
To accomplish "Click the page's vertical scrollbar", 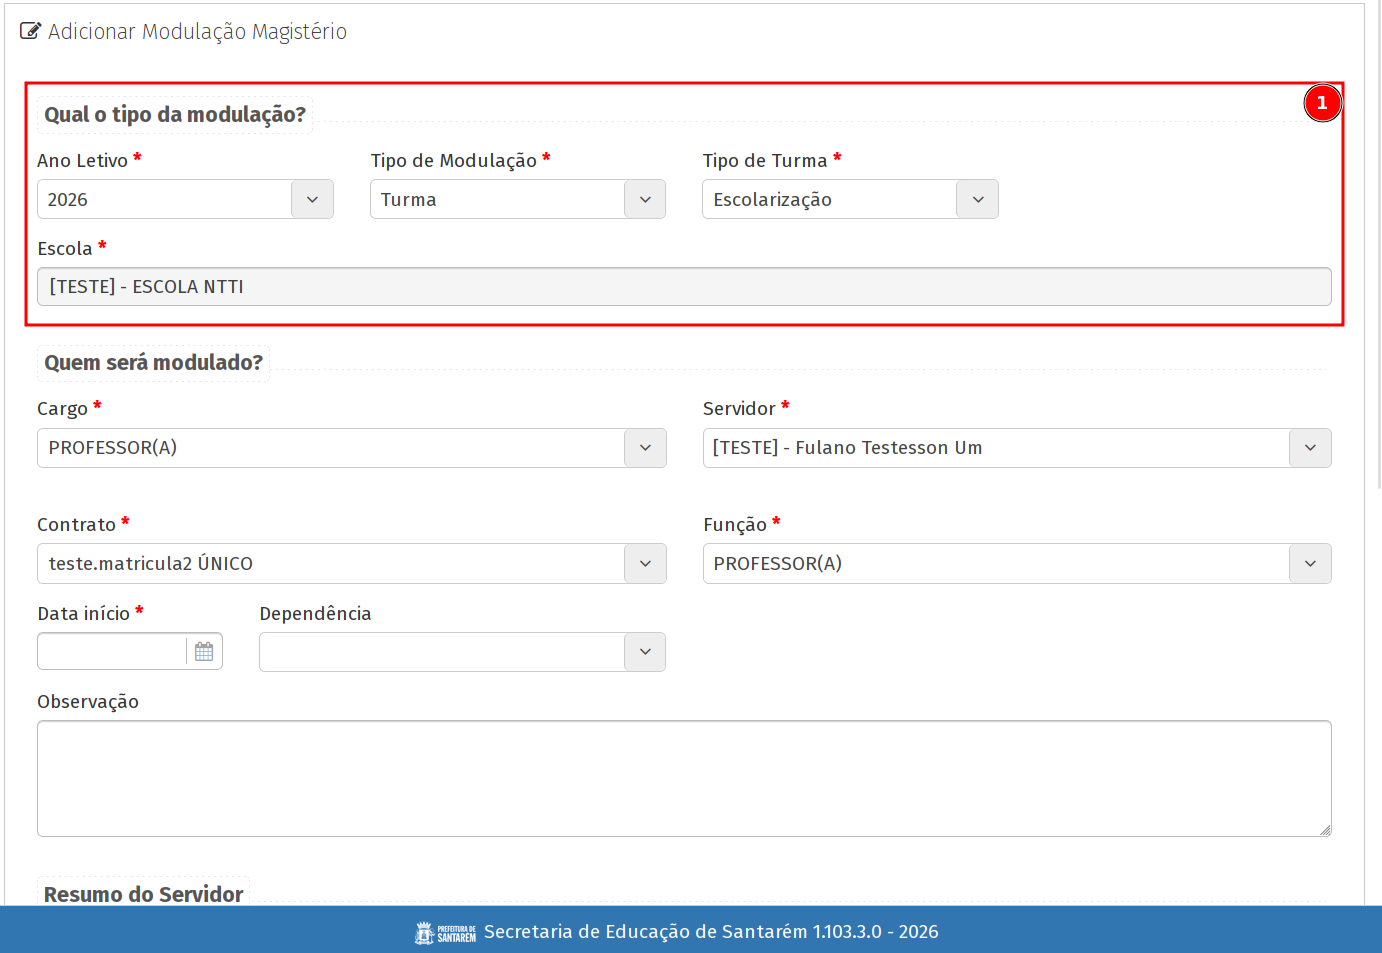I will click(1377, 250).
